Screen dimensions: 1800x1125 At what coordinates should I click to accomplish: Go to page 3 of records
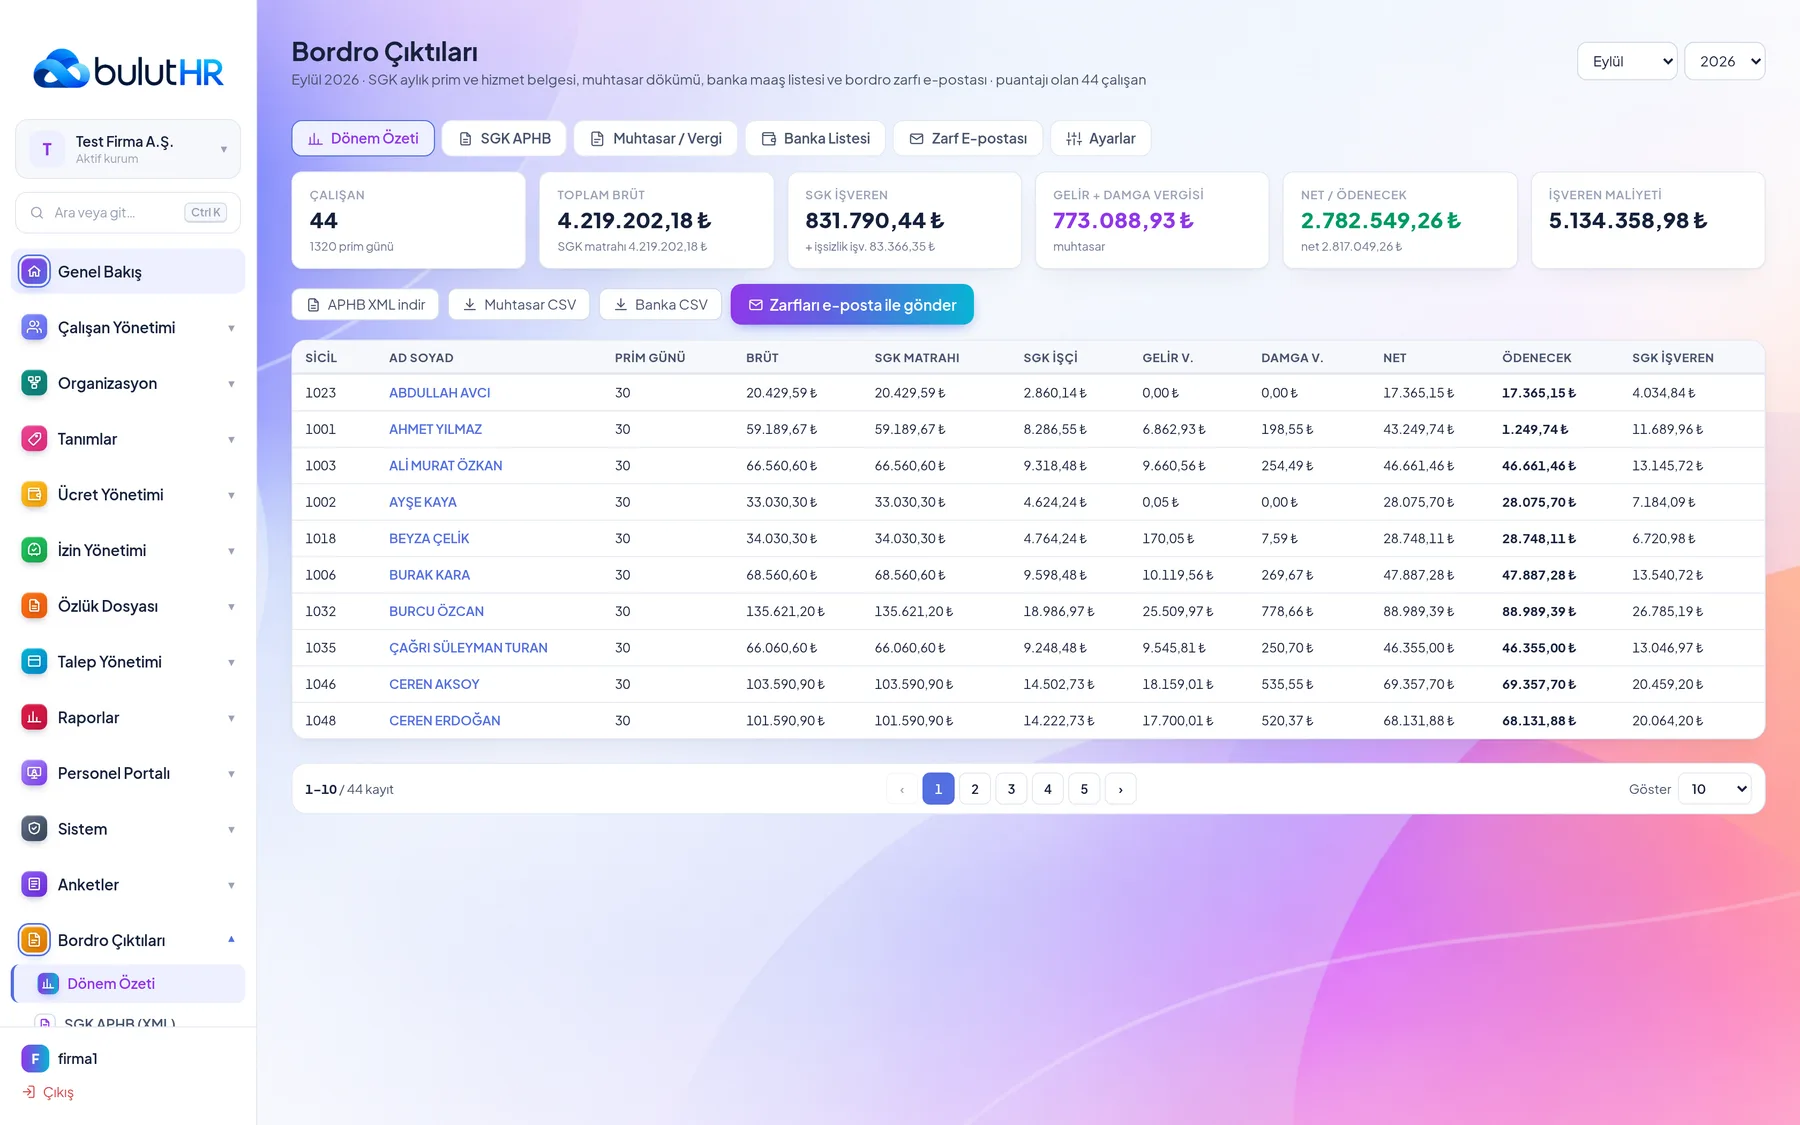tap(1011, 789)
